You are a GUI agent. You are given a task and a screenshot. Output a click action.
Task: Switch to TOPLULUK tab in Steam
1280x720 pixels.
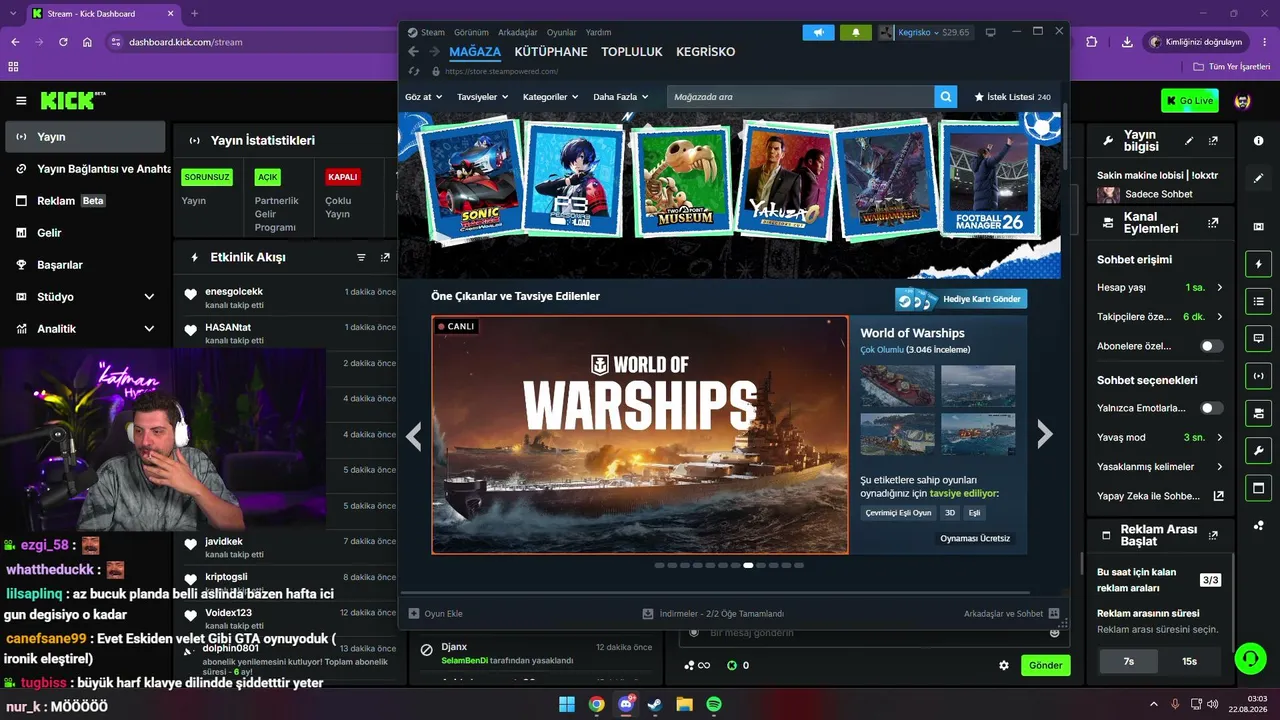click(x=632, y=52)
